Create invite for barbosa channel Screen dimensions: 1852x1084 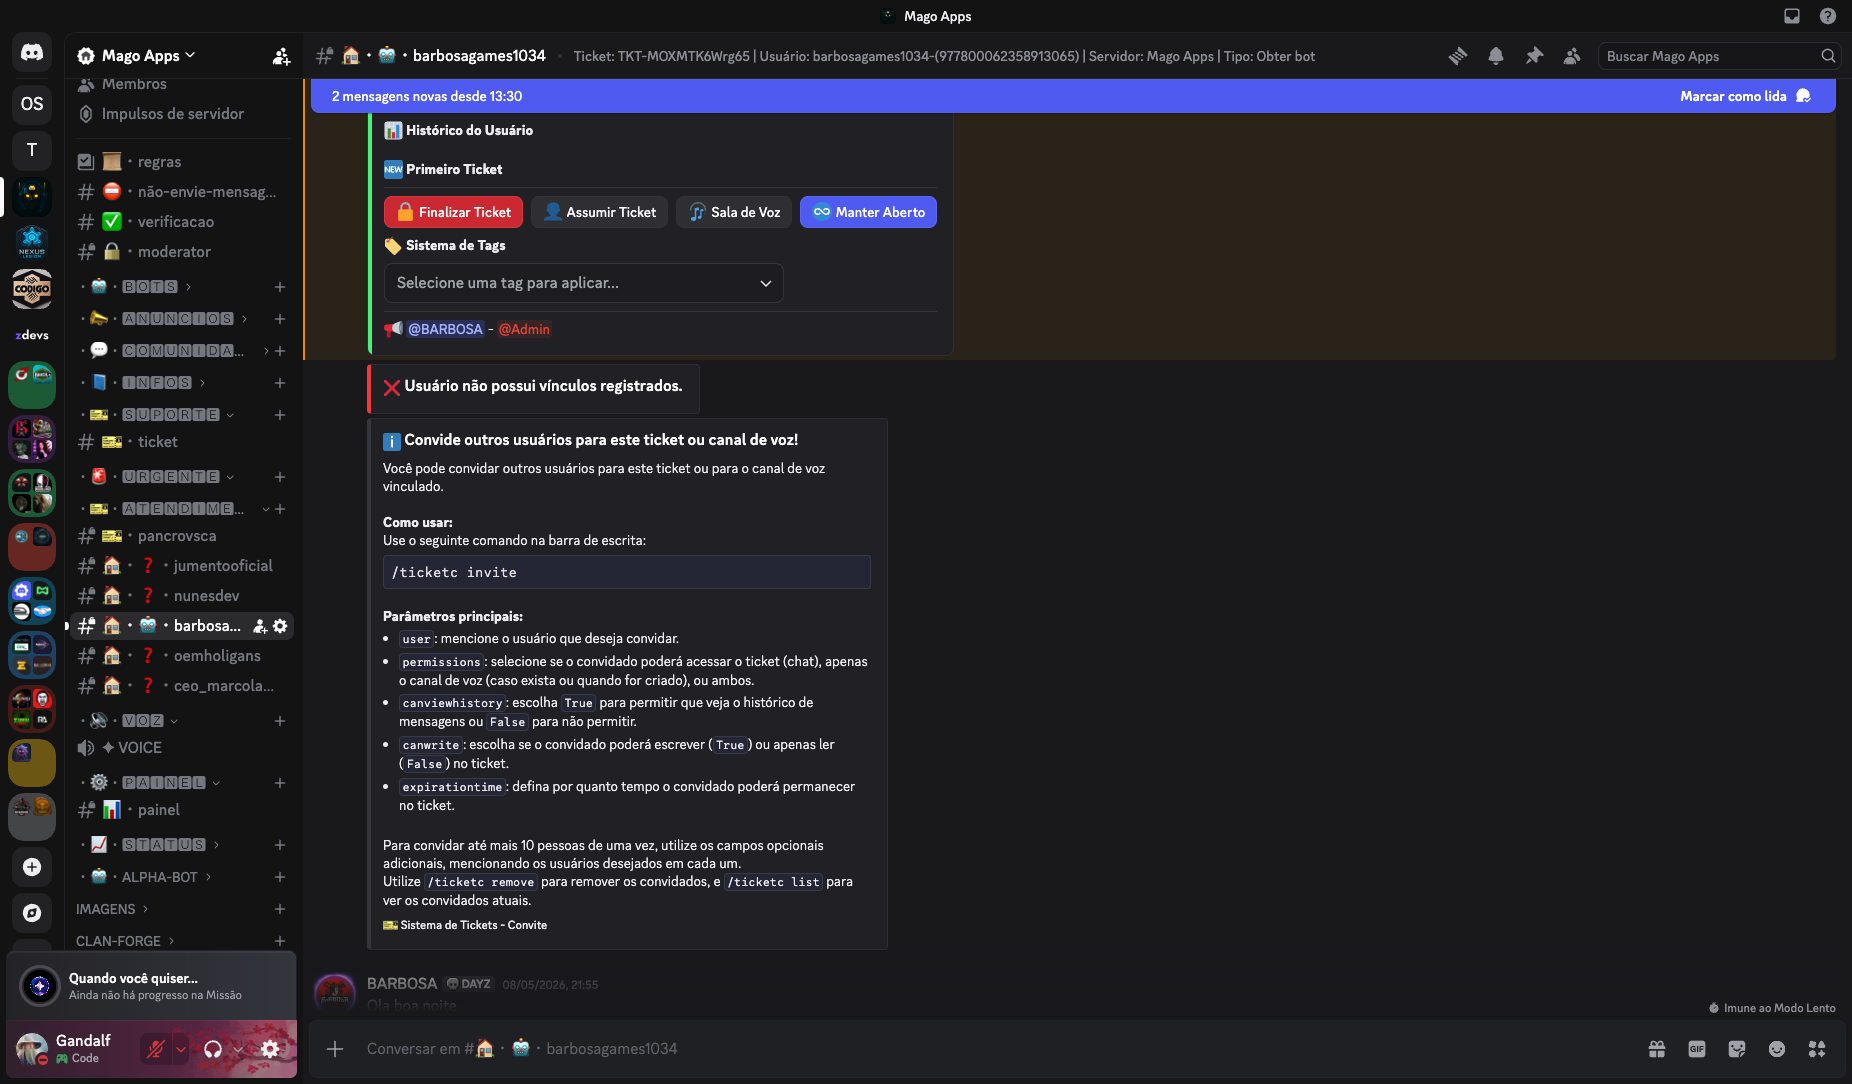coord(260,626)
